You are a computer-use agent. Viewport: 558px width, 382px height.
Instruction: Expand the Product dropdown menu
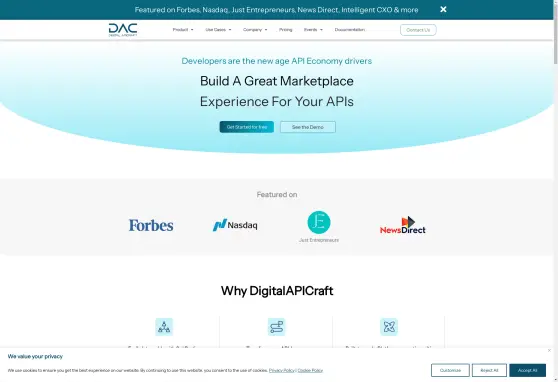(183, 30)
